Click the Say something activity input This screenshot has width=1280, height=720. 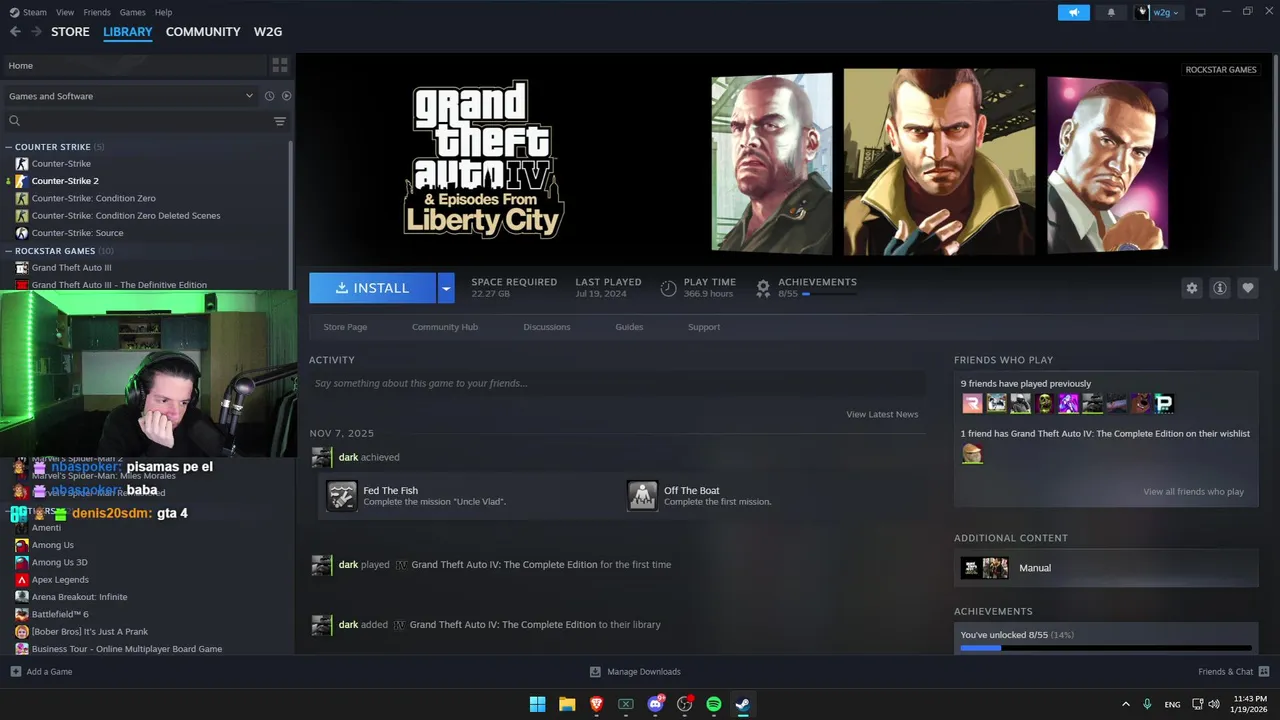[616, 383]
